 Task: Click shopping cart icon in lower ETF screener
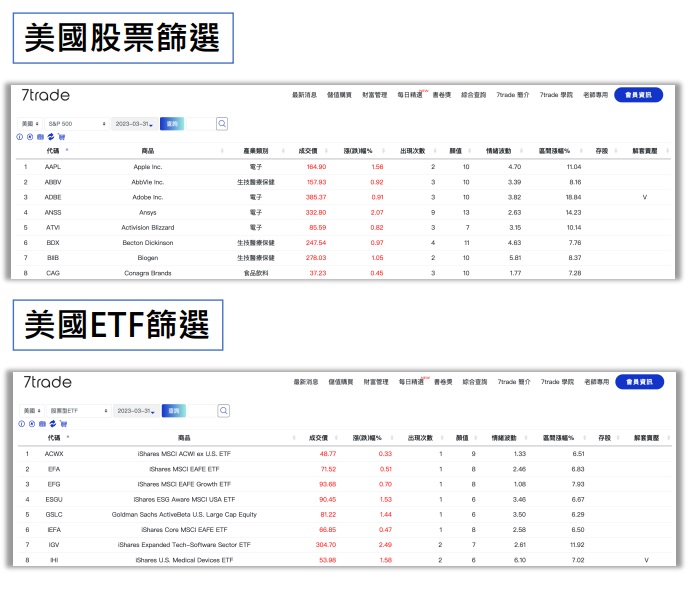(63, 424)
